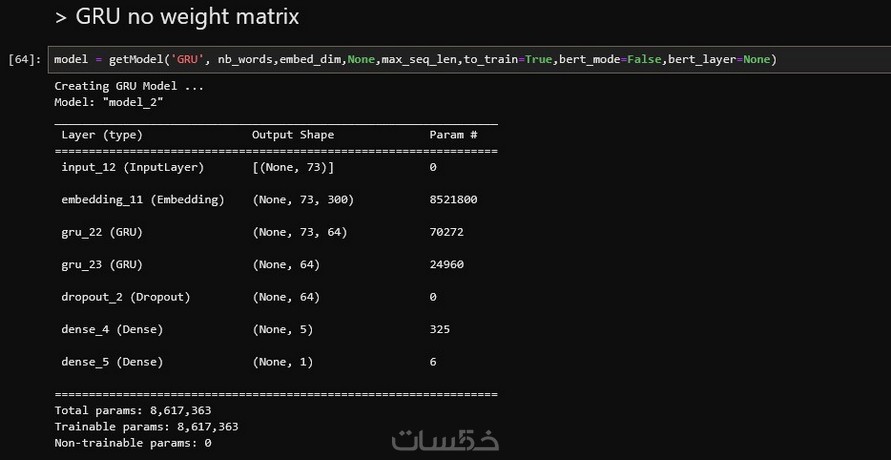Click the embedding_11 (Embedding) row label
Viewport: 891px width, 460px height.
[x=143, y=200]
